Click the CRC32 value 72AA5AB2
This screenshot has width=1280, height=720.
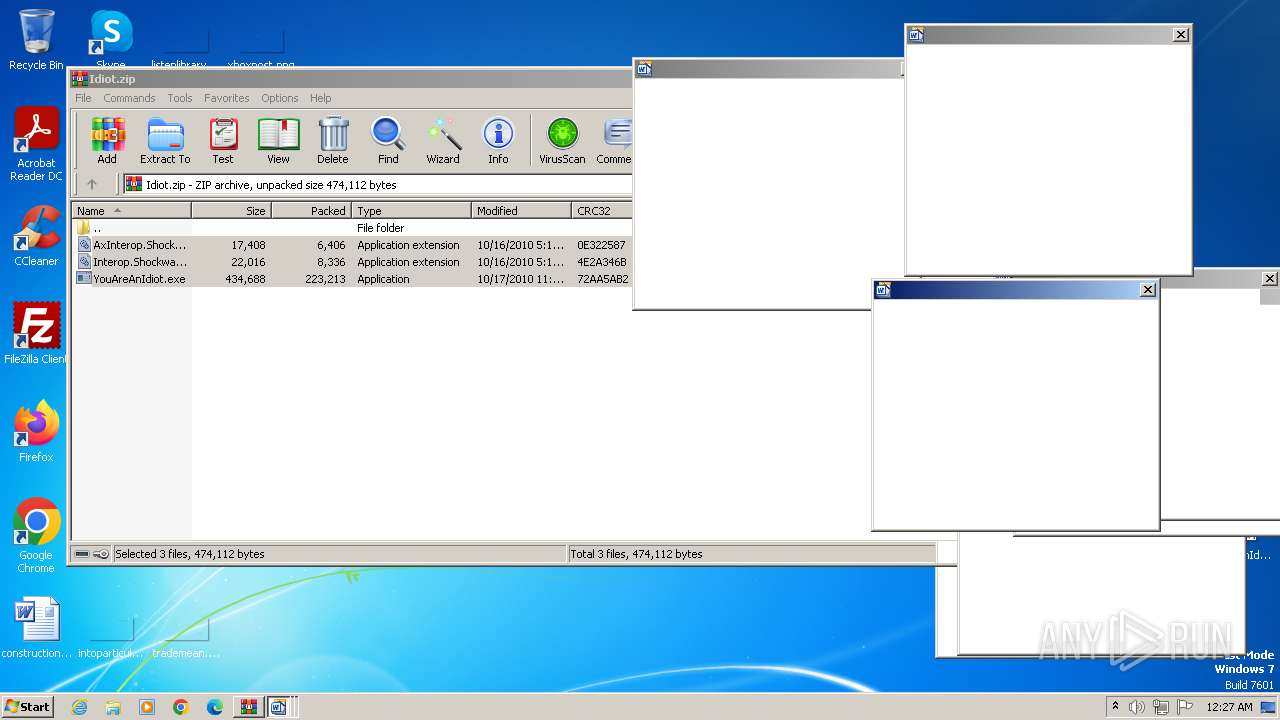(x=602, y=279)
